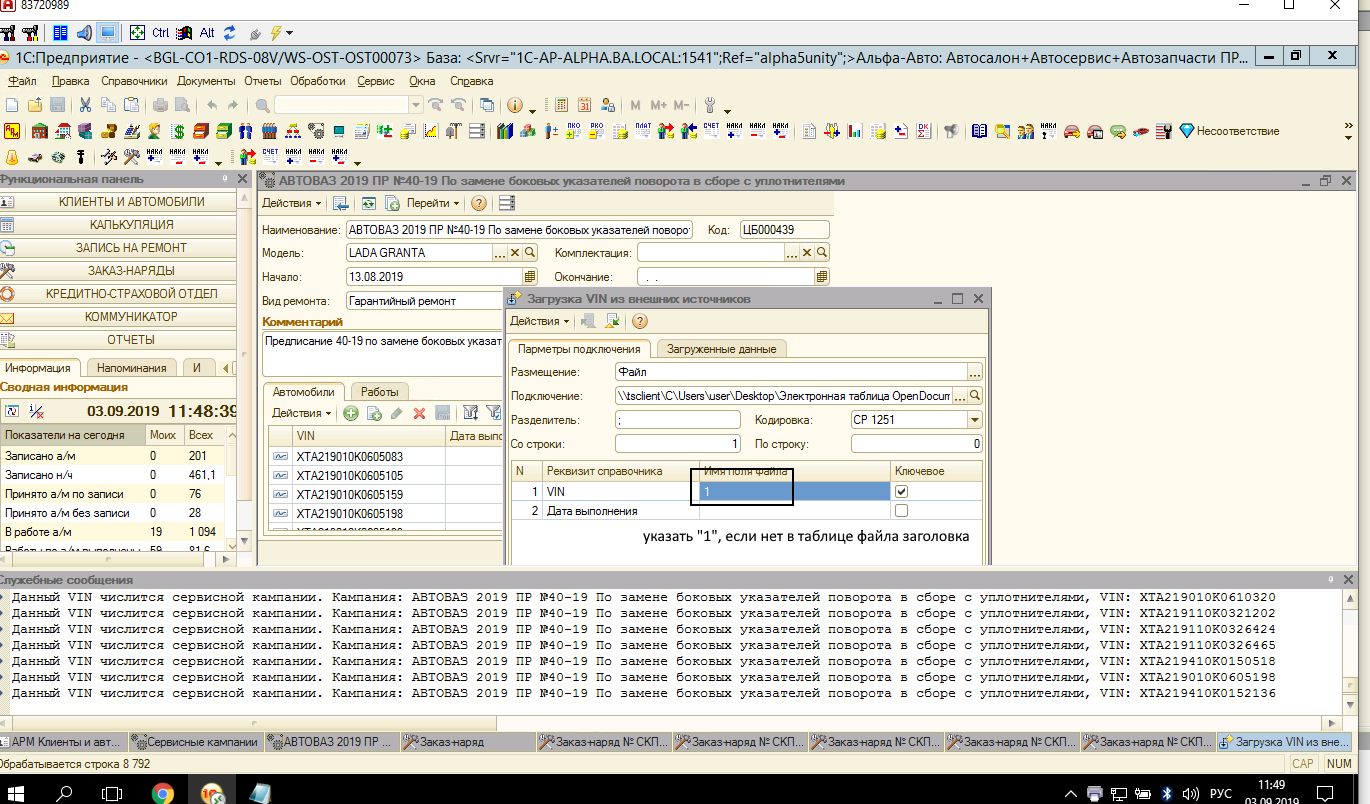This screenshot has height=804, width=1370.
Task: Open the calendar picker for the Начало date
Action: click(x=530, y=277)
